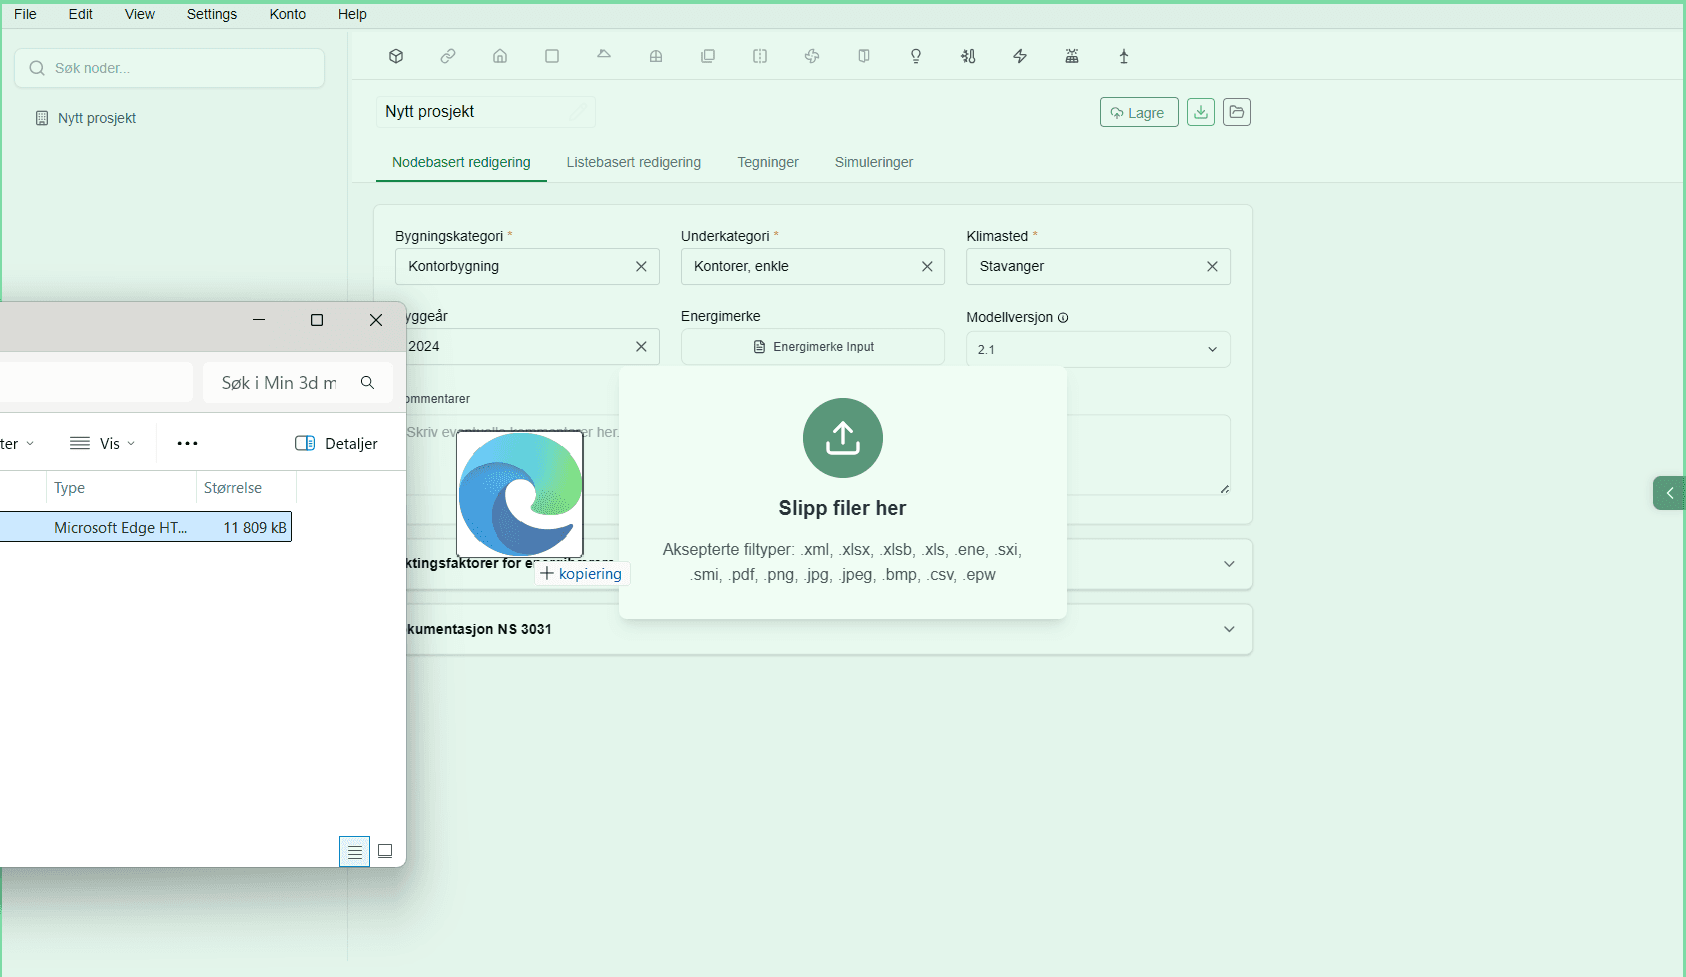Viewport: 1686px width, 977px height.
Task: Select the solar panel icon
Action: coord(1072,56)
